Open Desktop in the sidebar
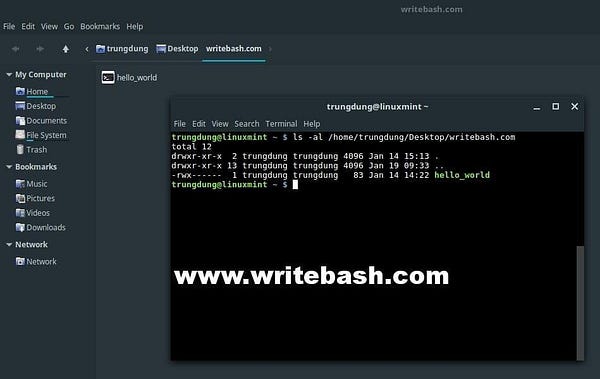The height and width of the screenshot is (379, 600). (41, 106)
